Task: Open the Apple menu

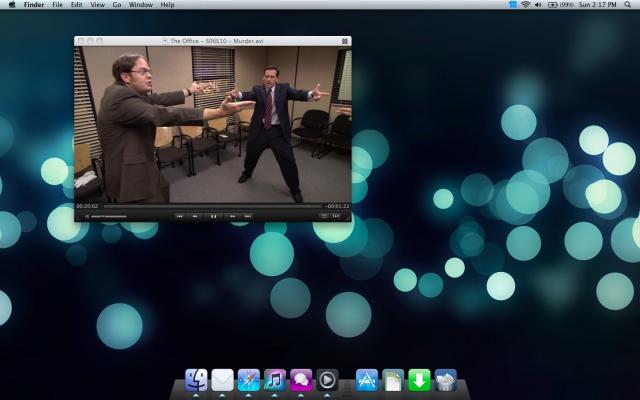Action: [x=12, y=4]
